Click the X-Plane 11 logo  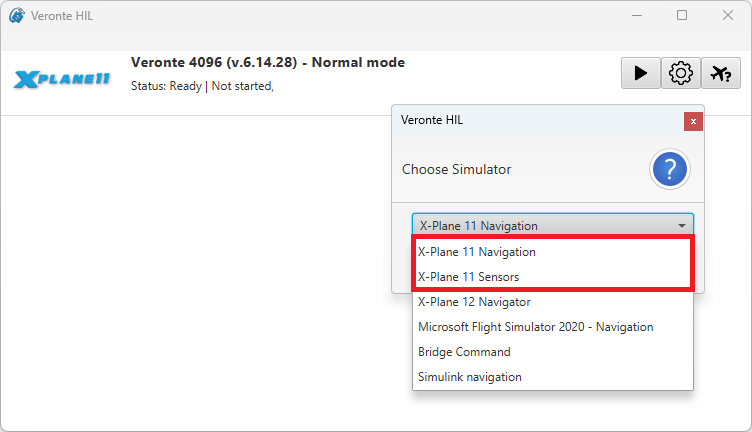click(x=62, y=79)
